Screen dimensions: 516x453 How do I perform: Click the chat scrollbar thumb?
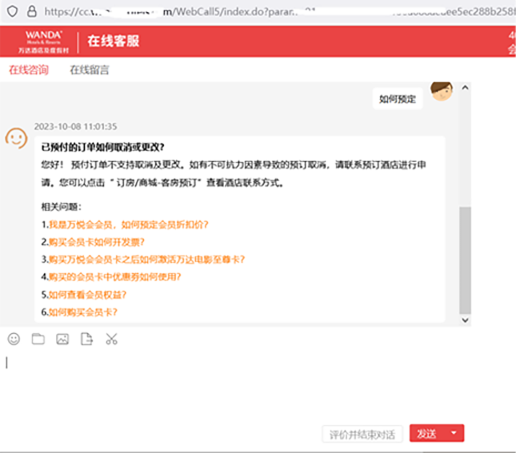coord(465,260)
